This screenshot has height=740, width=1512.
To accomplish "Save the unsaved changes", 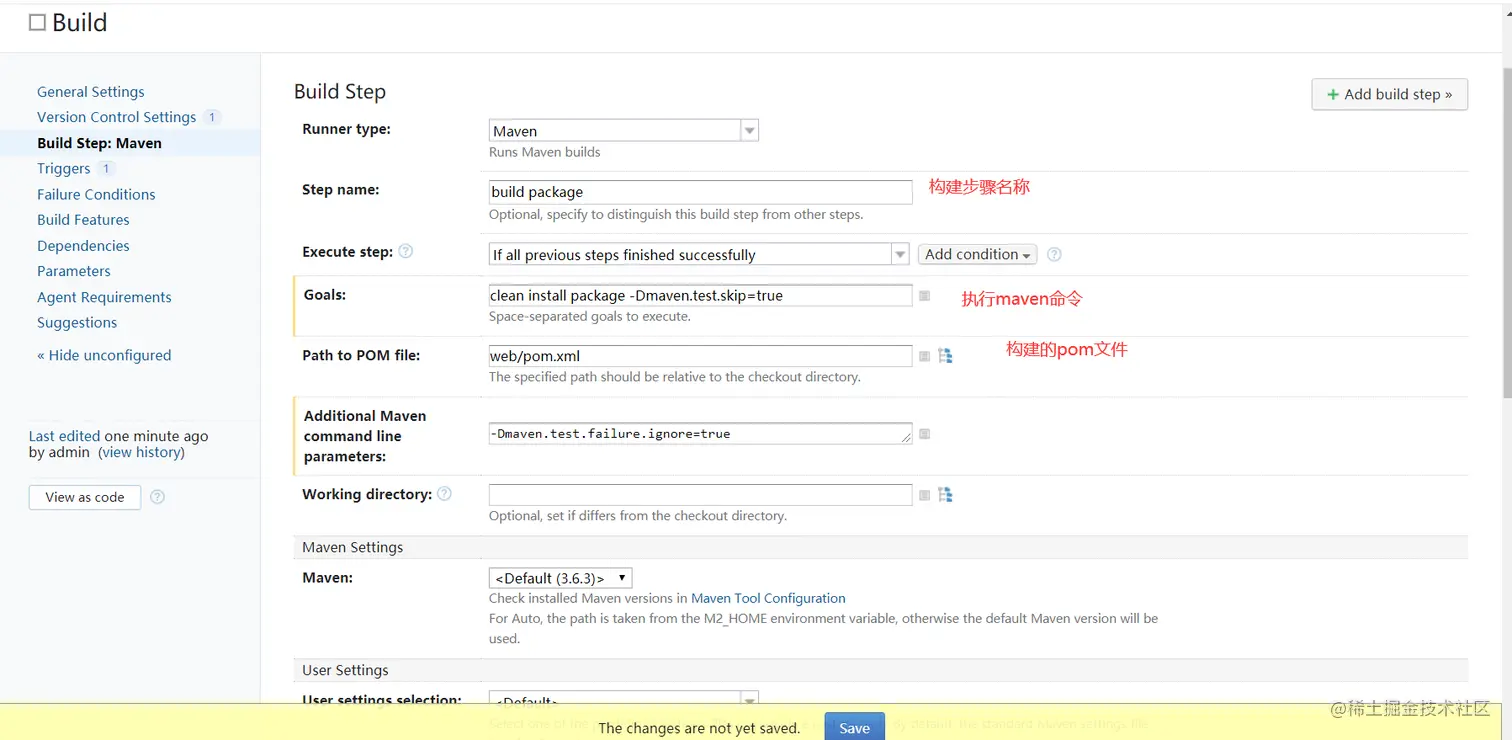I will 854,728.
